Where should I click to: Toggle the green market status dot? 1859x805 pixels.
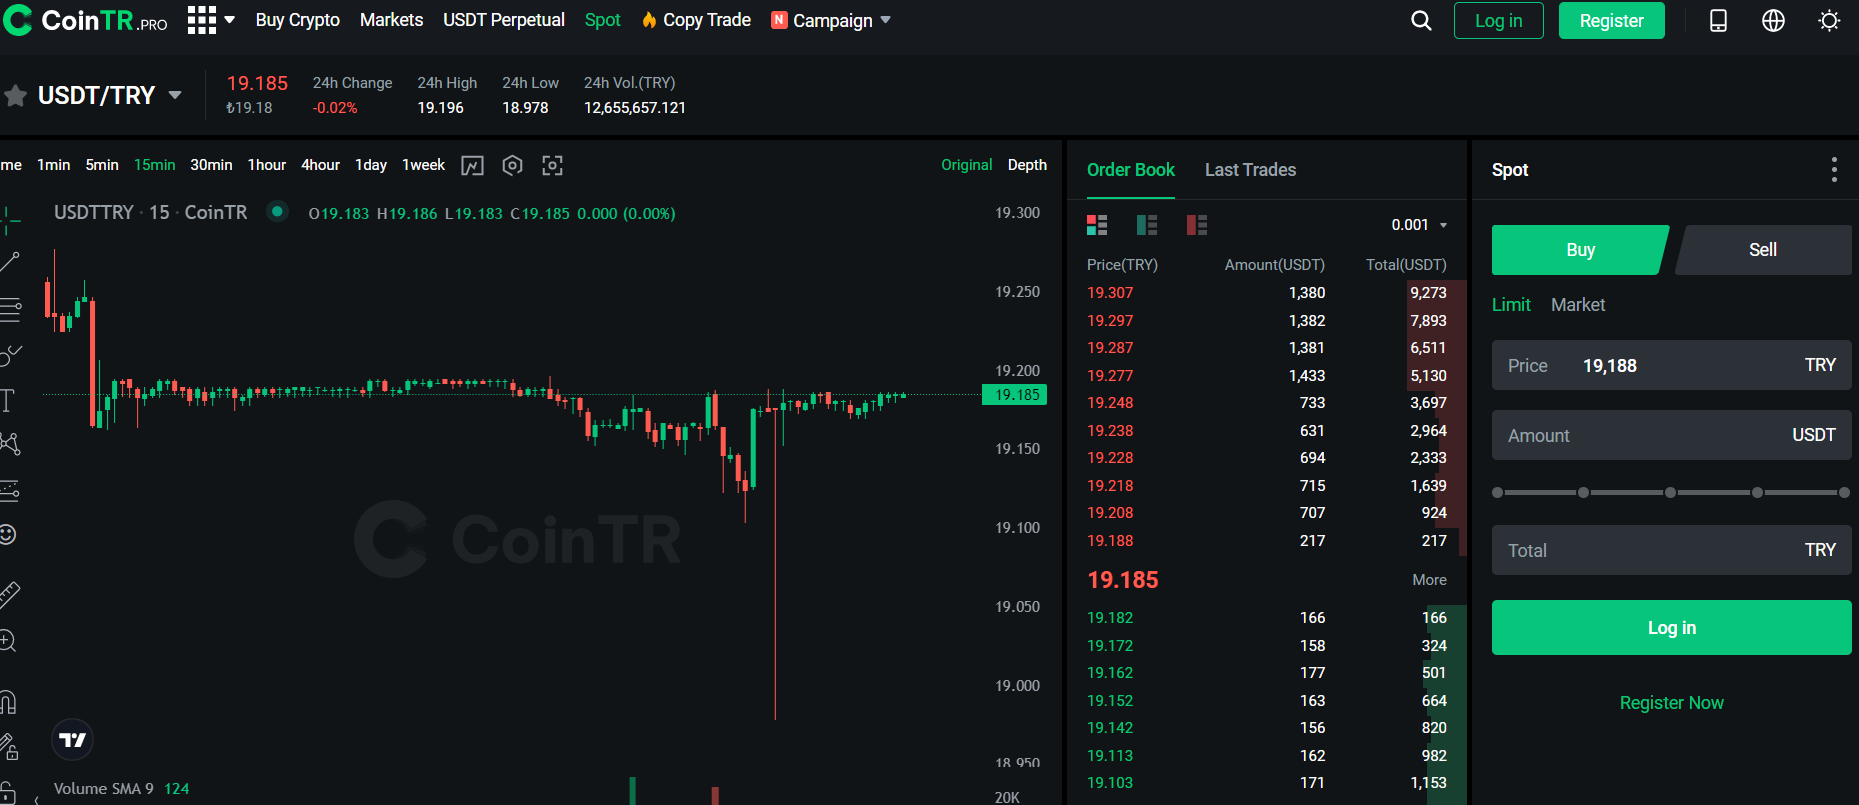pos(278,211)
